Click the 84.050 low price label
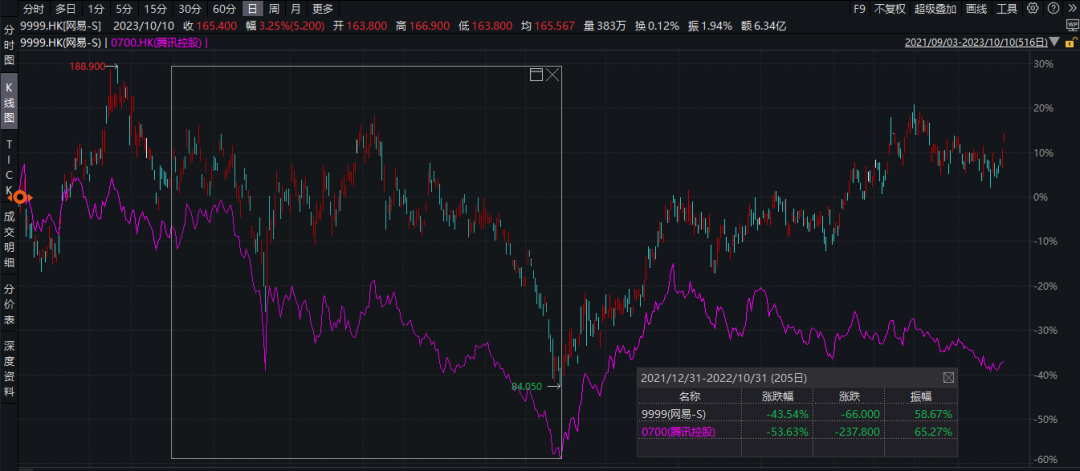 (527, 386)
